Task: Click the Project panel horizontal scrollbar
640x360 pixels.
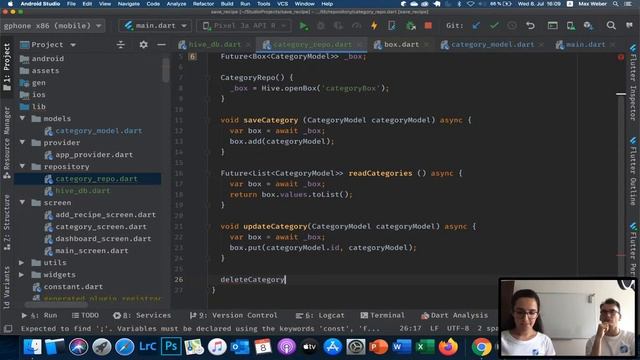Action: click(56, 304)
